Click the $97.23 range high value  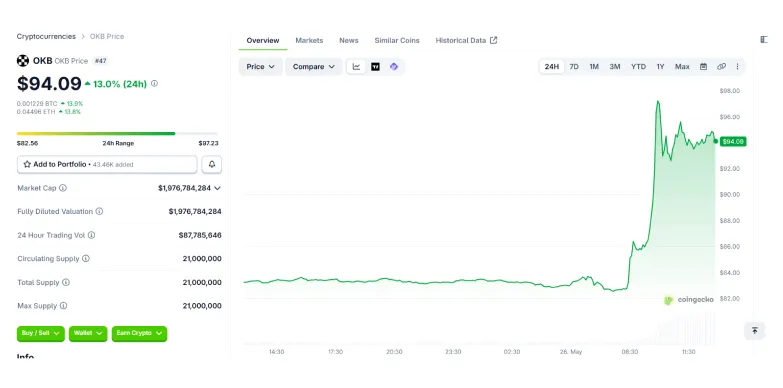click(x=208, y=143)
